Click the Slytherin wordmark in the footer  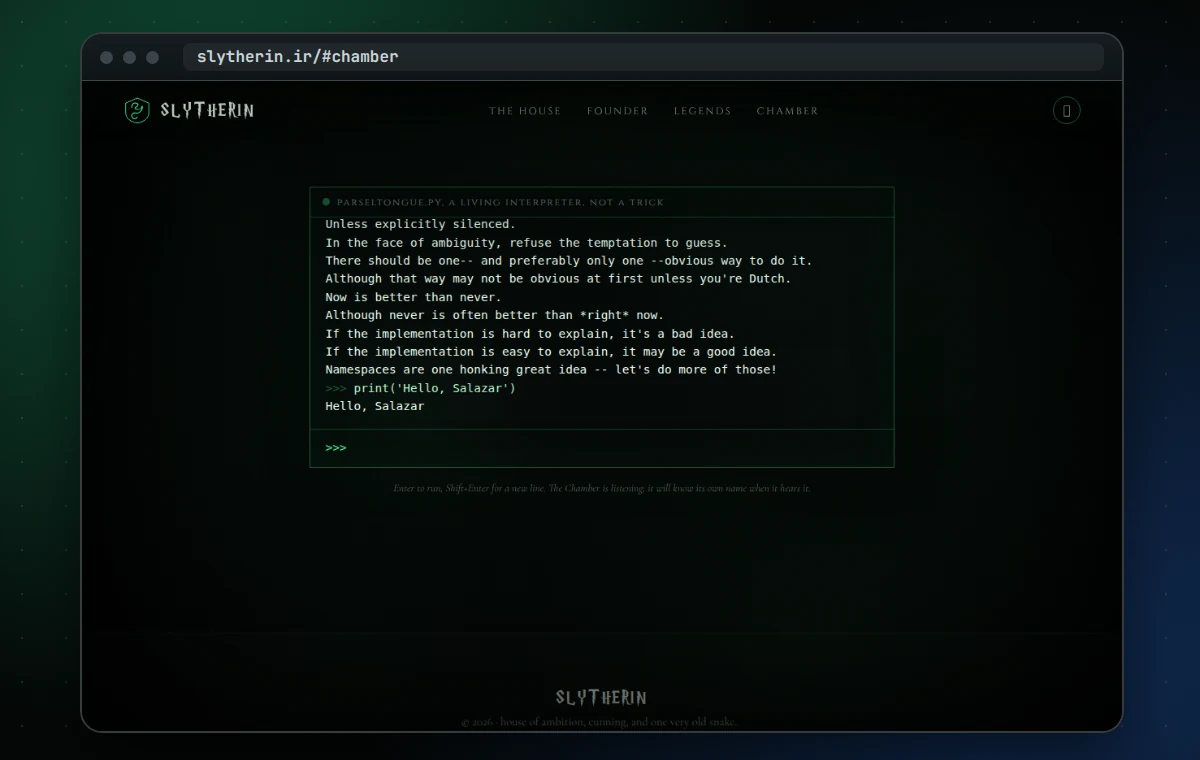tap(601, 698)
